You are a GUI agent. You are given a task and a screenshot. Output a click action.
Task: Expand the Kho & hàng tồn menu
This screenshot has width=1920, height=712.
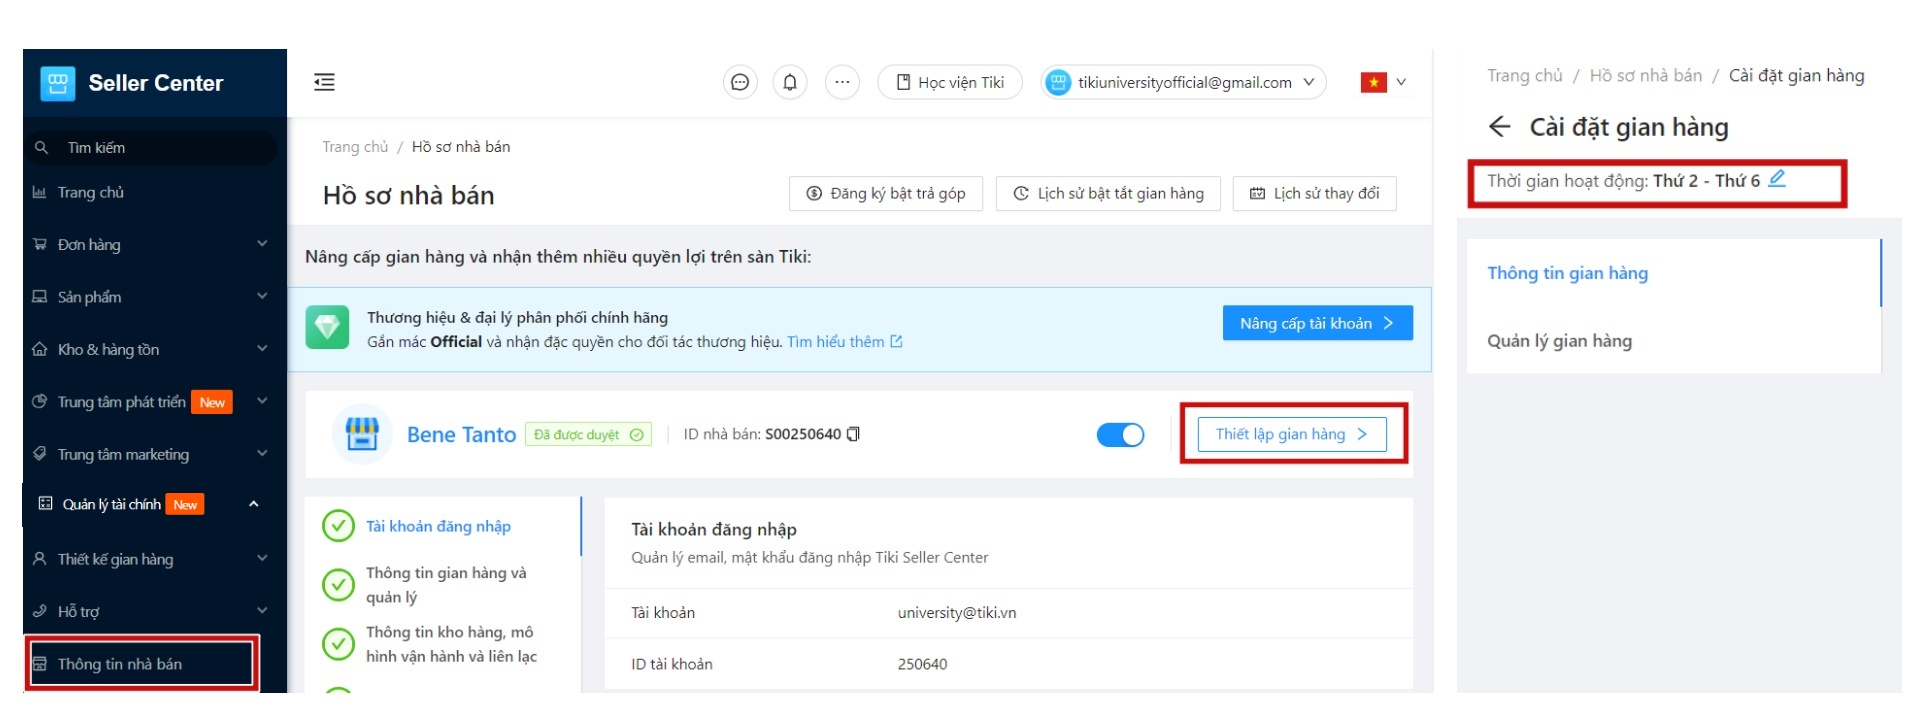[262, 348]
